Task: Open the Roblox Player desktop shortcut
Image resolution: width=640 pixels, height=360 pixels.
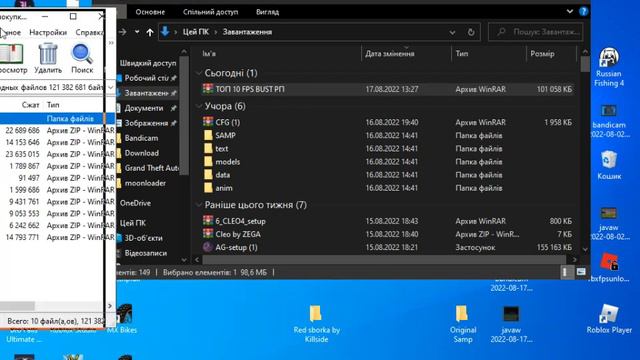Action: (609, 320)
